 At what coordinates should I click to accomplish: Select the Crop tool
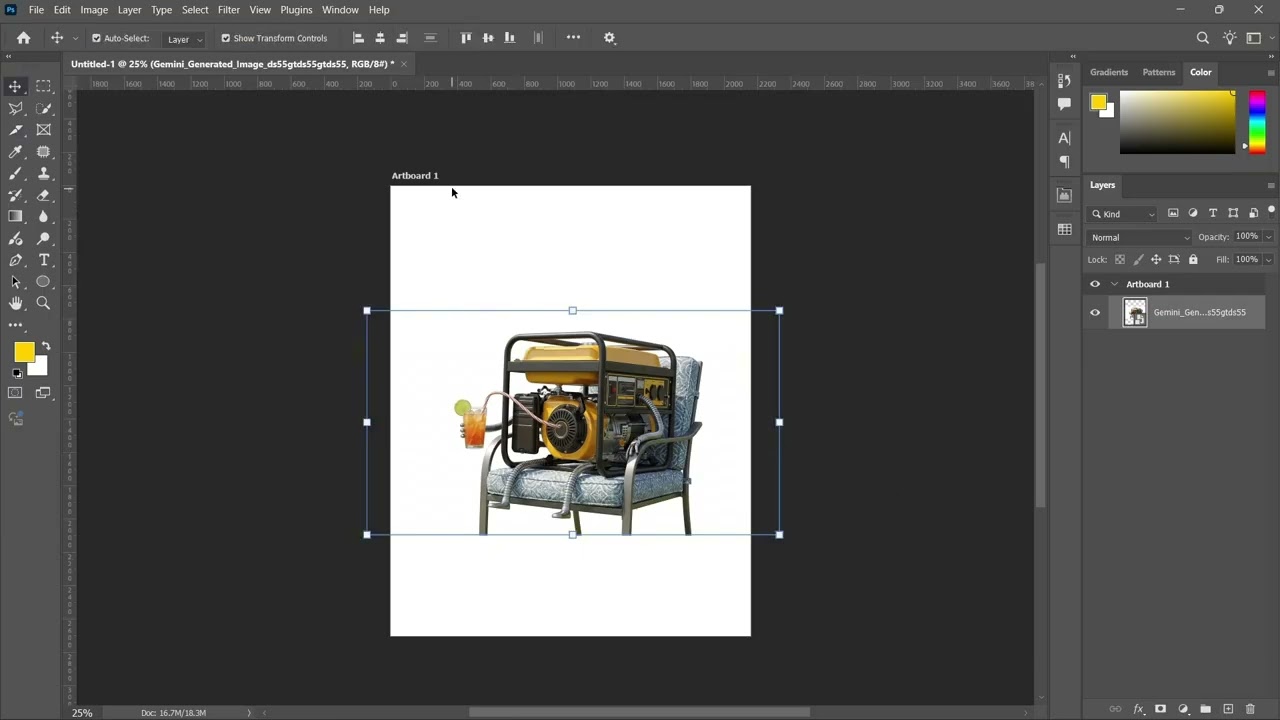(15, 130)
